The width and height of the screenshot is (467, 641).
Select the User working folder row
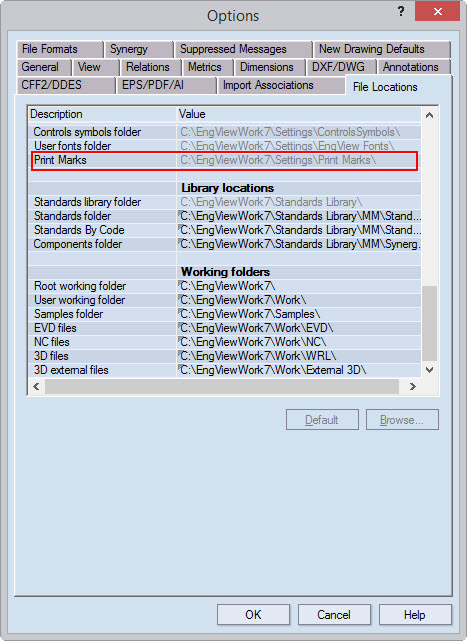pos(225,300)
